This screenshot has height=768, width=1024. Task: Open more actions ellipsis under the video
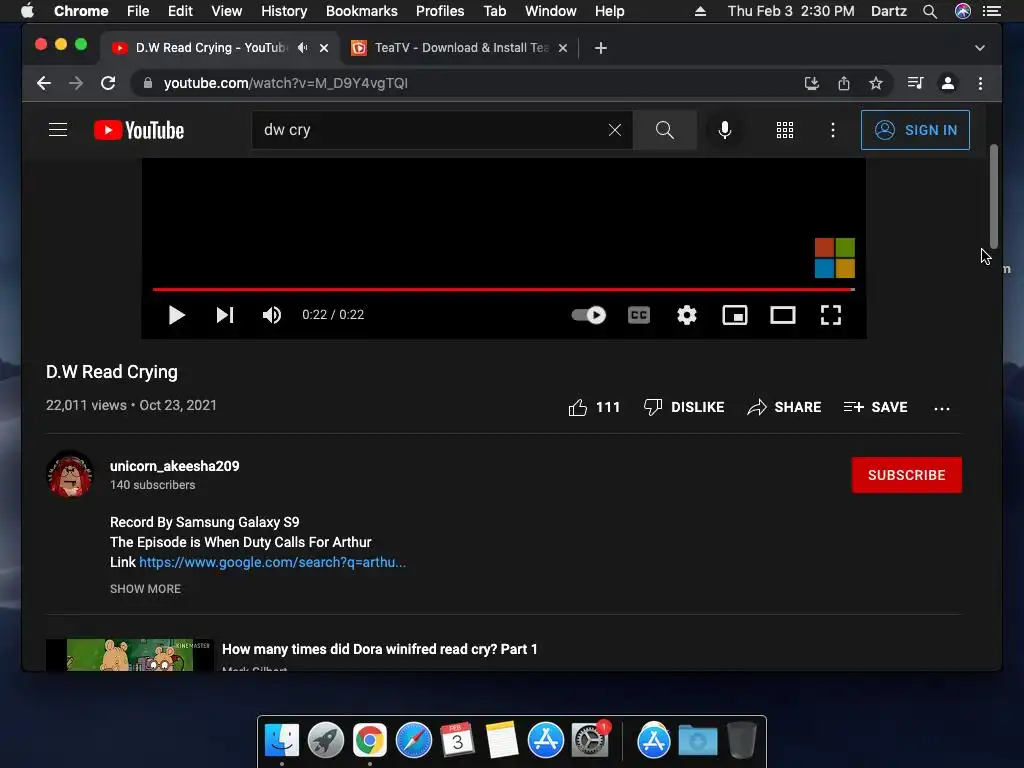click(x=942, y=409)
